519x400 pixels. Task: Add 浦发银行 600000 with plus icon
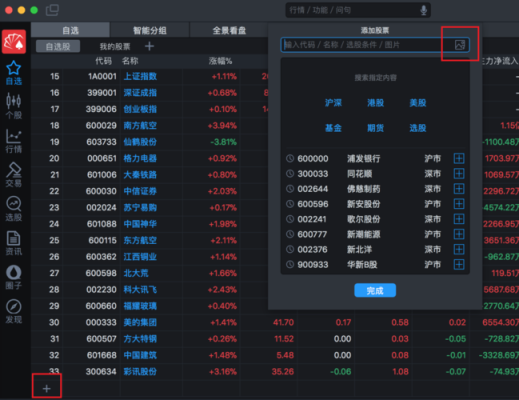[x=459, y=158]
